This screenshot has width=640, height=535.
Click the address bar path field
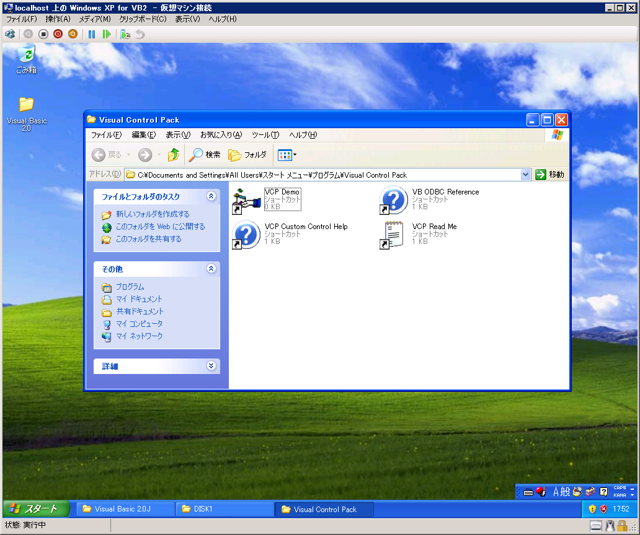(x=322, y=175)
